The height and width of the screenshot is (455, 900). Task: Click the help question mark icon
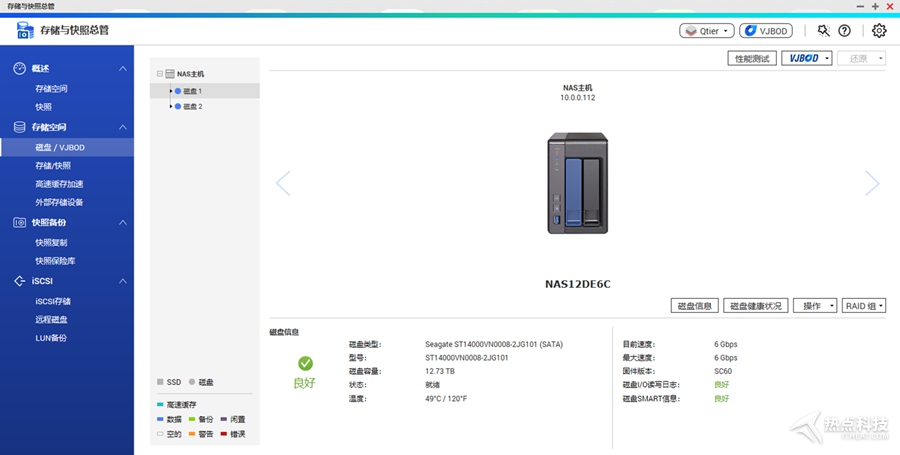pos(845,31)
